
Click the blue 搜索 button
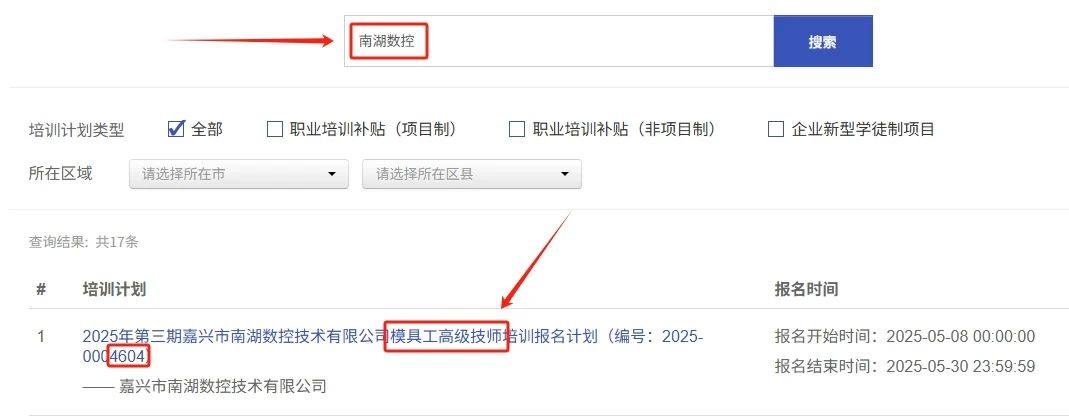click(823, 42)
